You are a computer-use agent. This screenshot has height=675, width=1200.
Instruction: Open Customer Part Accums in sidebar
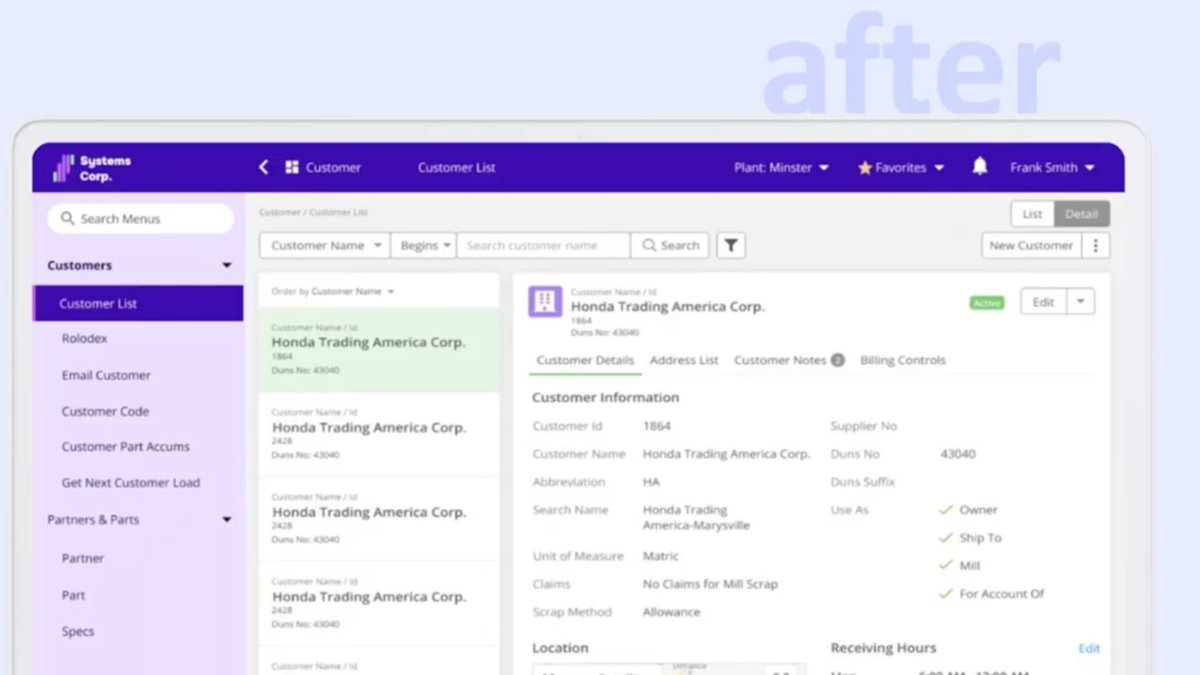coord(125,447)
